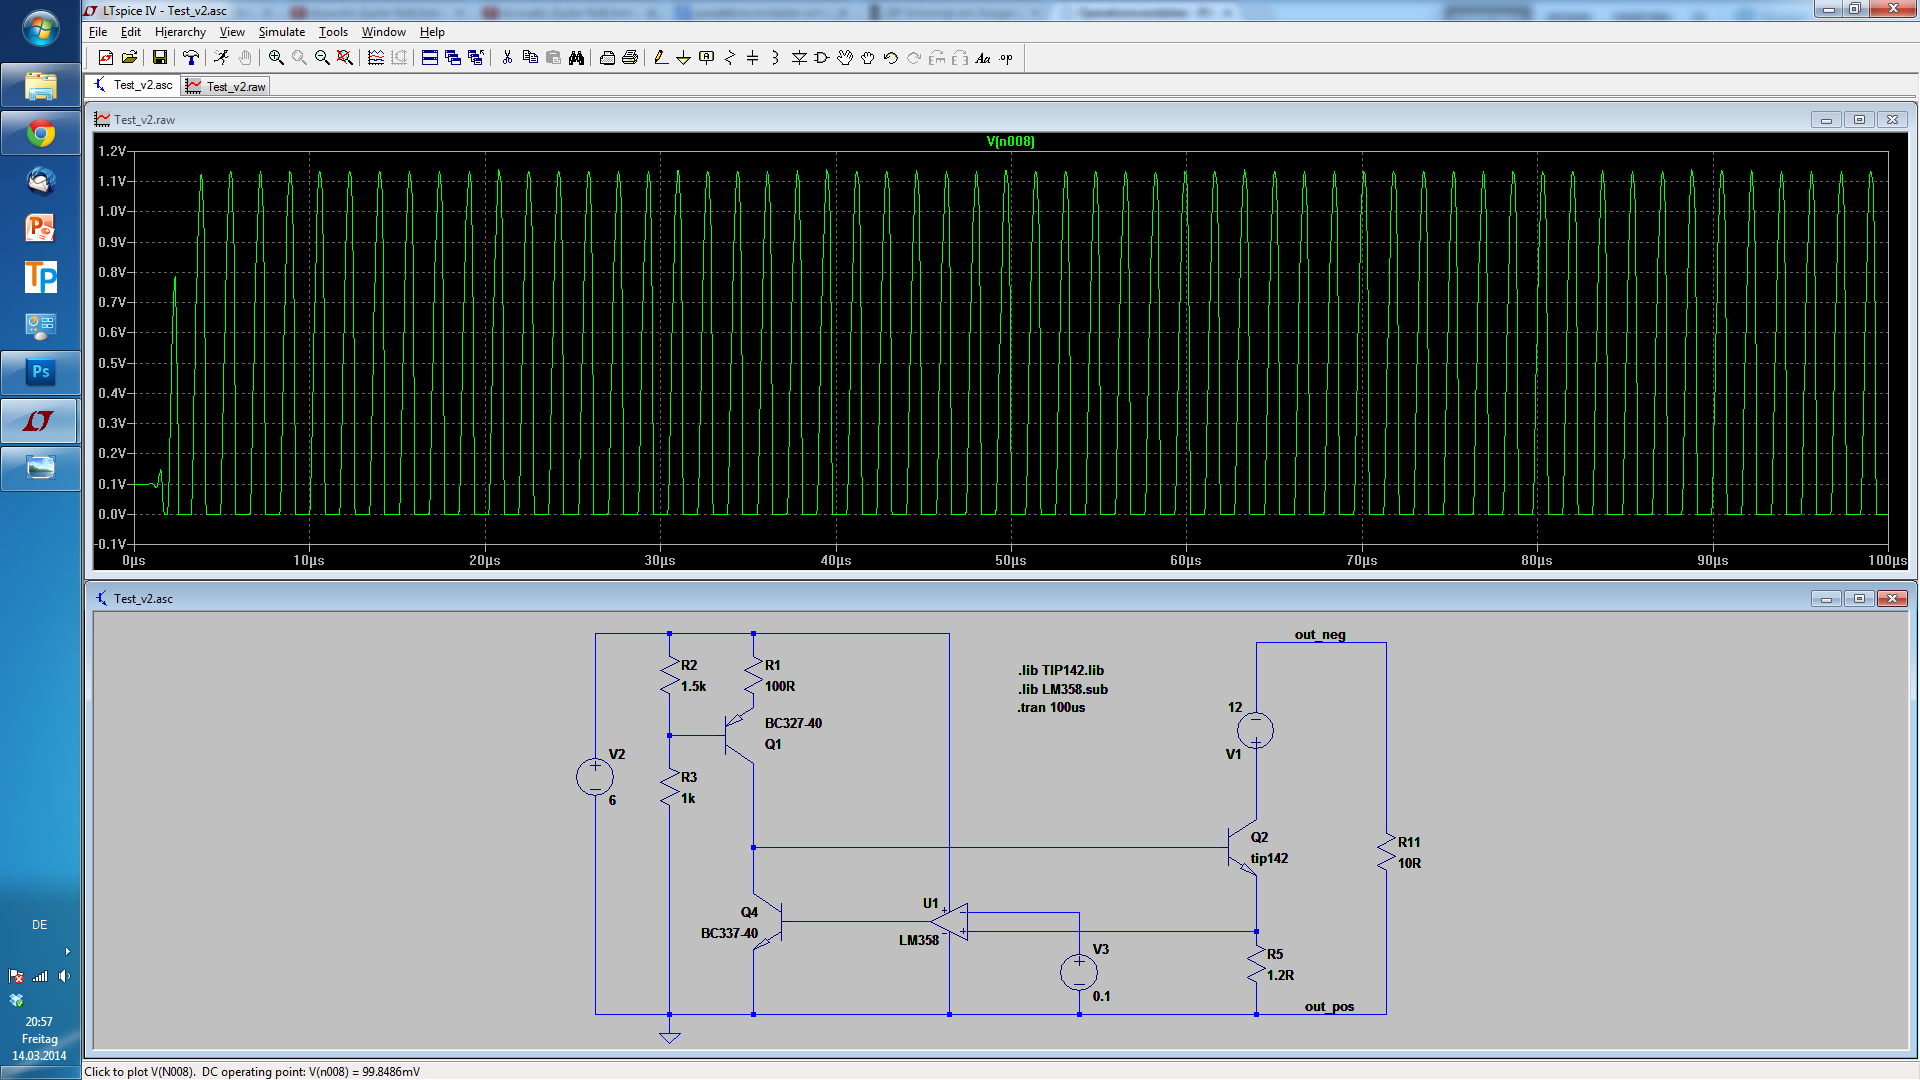Click the Undo arrow icon
The image size is (1920, 1080).
890,58
